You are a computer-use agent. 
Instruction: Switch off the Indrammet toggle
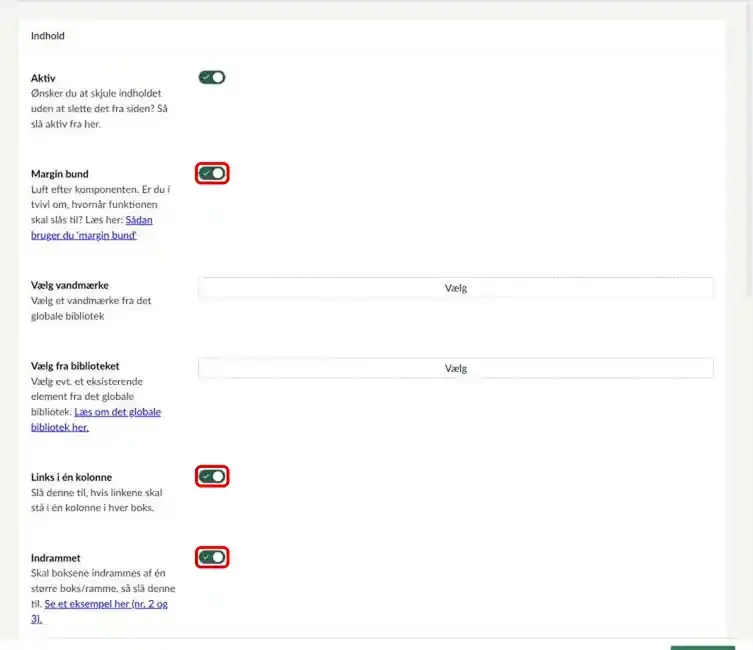(212, 557)
